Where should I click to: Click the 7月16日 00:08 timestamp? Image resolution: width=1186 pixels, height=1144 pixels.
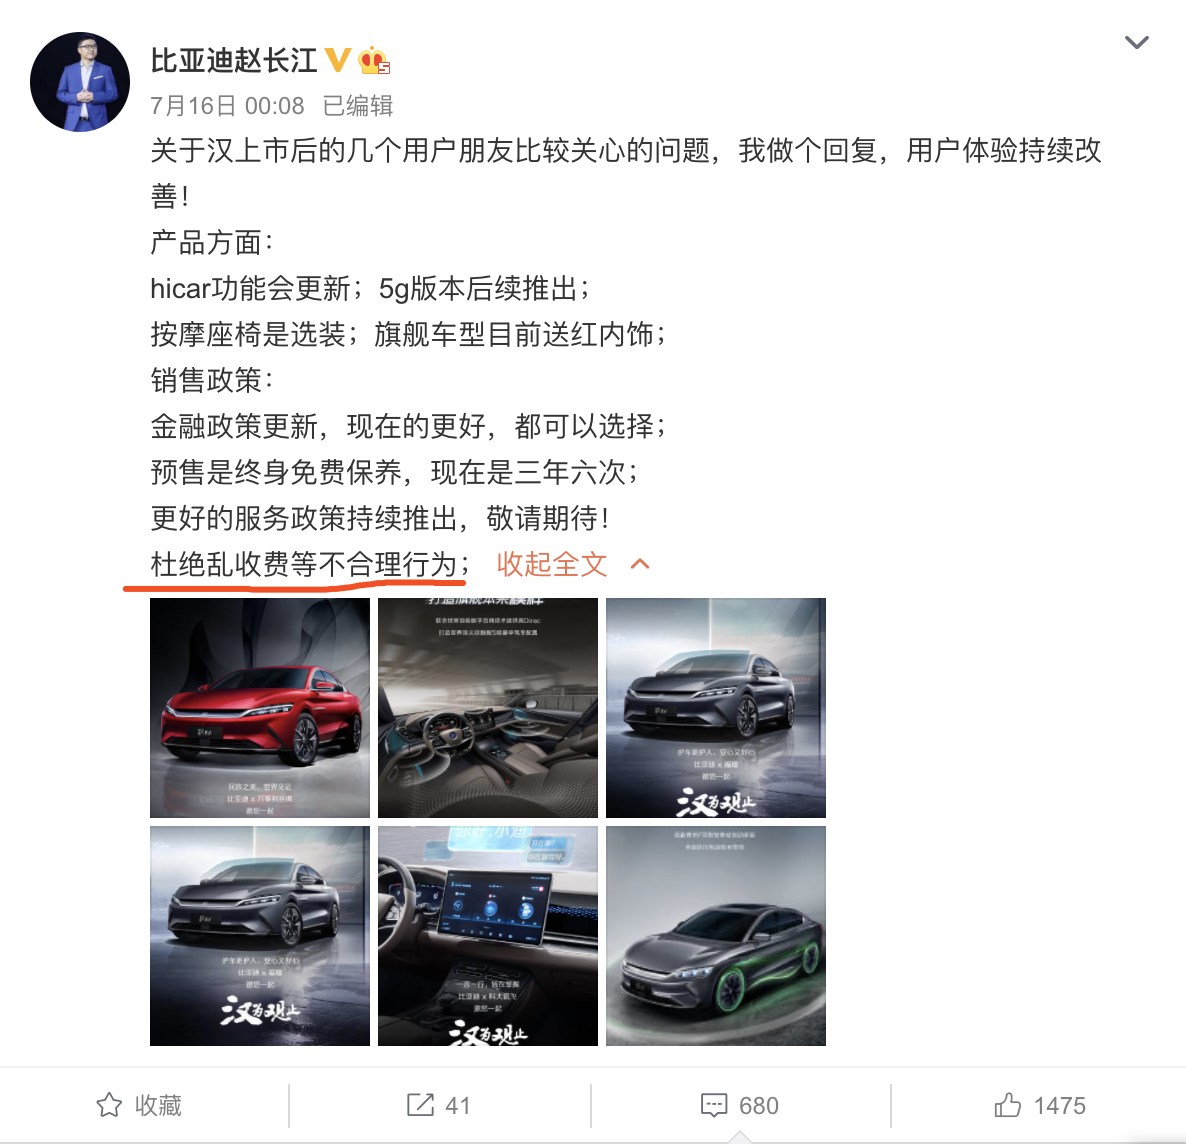227,106
